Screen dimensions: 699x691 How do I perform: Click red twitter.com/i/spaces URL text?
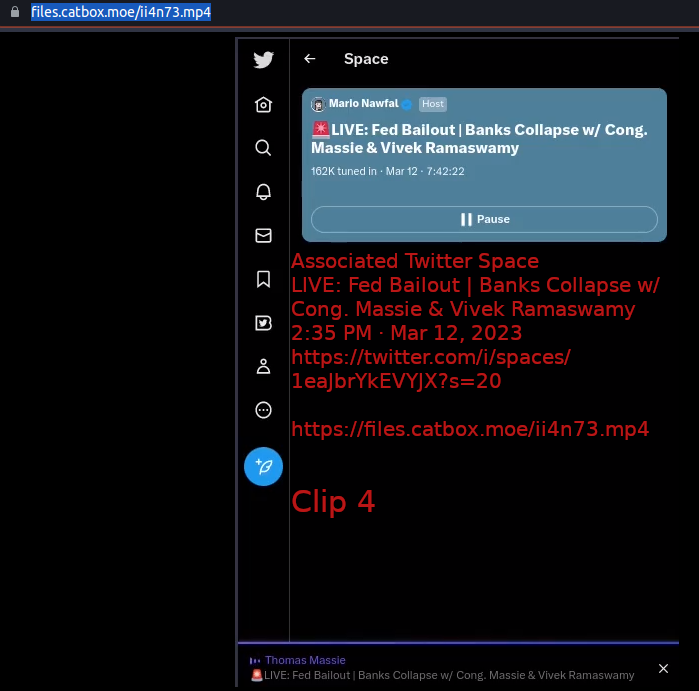point(431,369)
